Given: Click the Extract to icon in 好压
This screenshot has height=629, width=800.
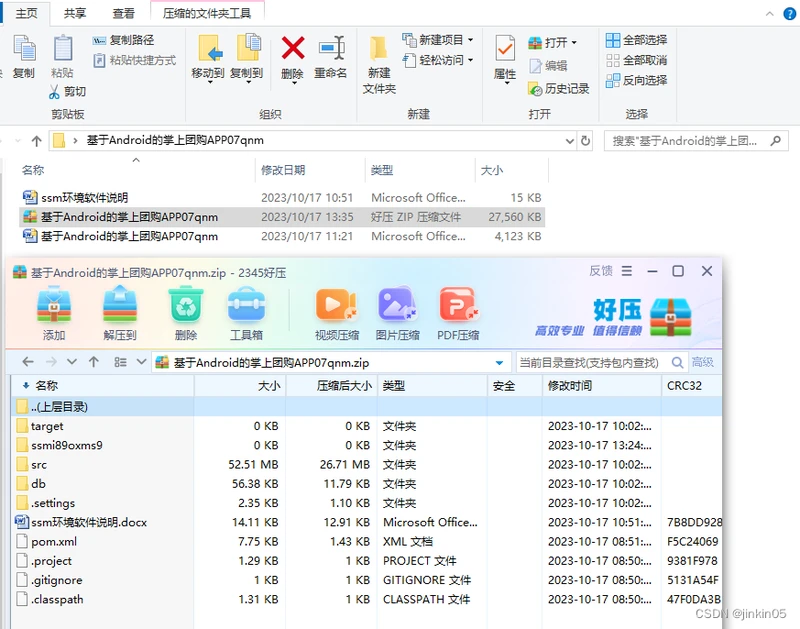Looking at the screenshot, I should coord(120,305).
